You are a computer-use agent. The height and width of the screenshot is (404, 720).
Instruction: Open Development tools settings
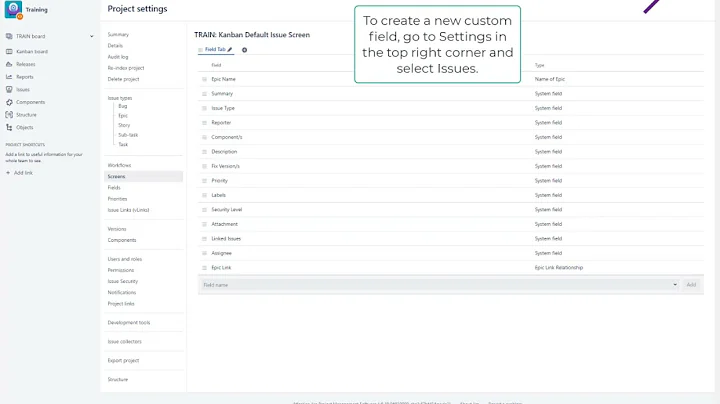[129, 322]
